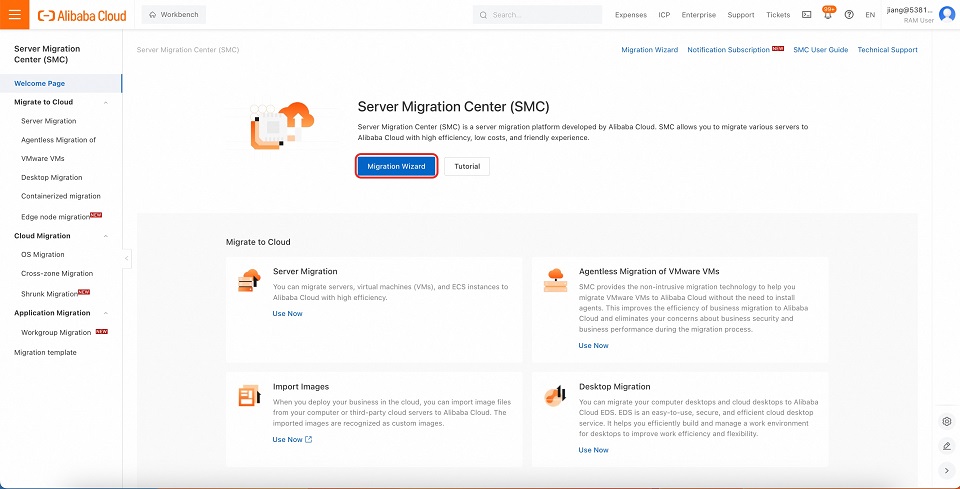
Task: Click the Alibaba Cloud logo
Action: [x=82, y=15]
